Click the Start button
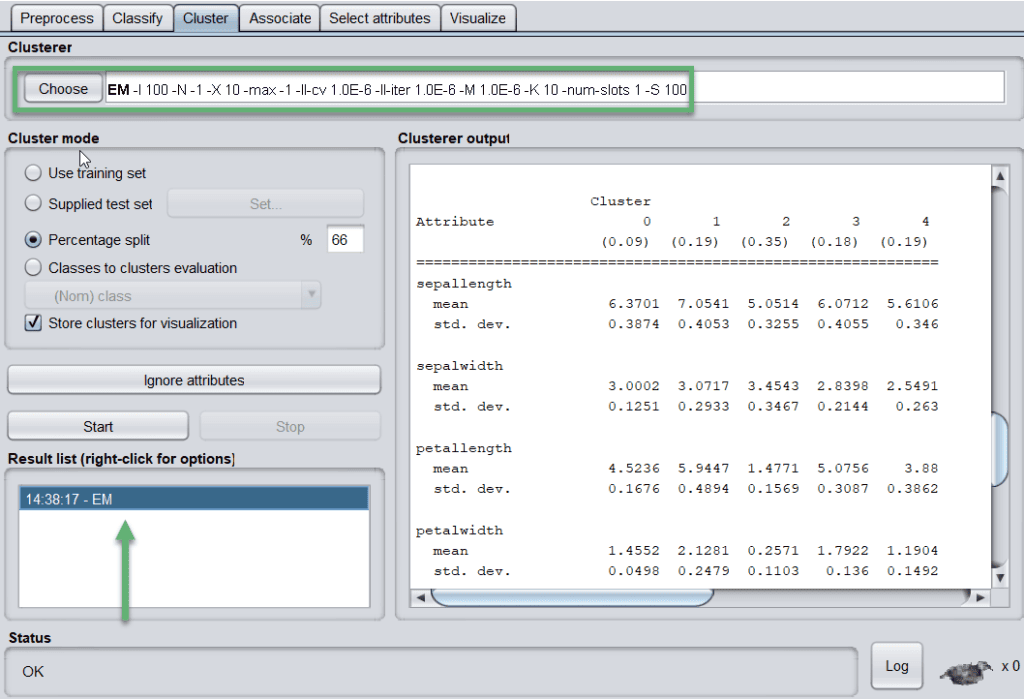 (98, 426)
